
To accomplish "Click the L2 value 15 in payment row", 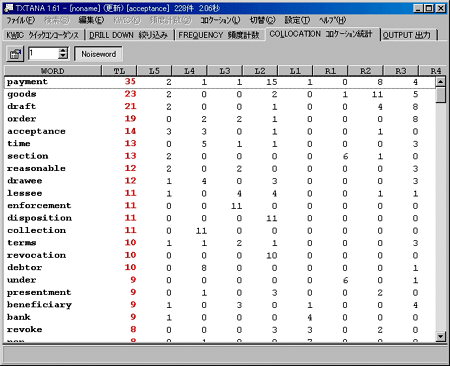I will pos(272,82).
